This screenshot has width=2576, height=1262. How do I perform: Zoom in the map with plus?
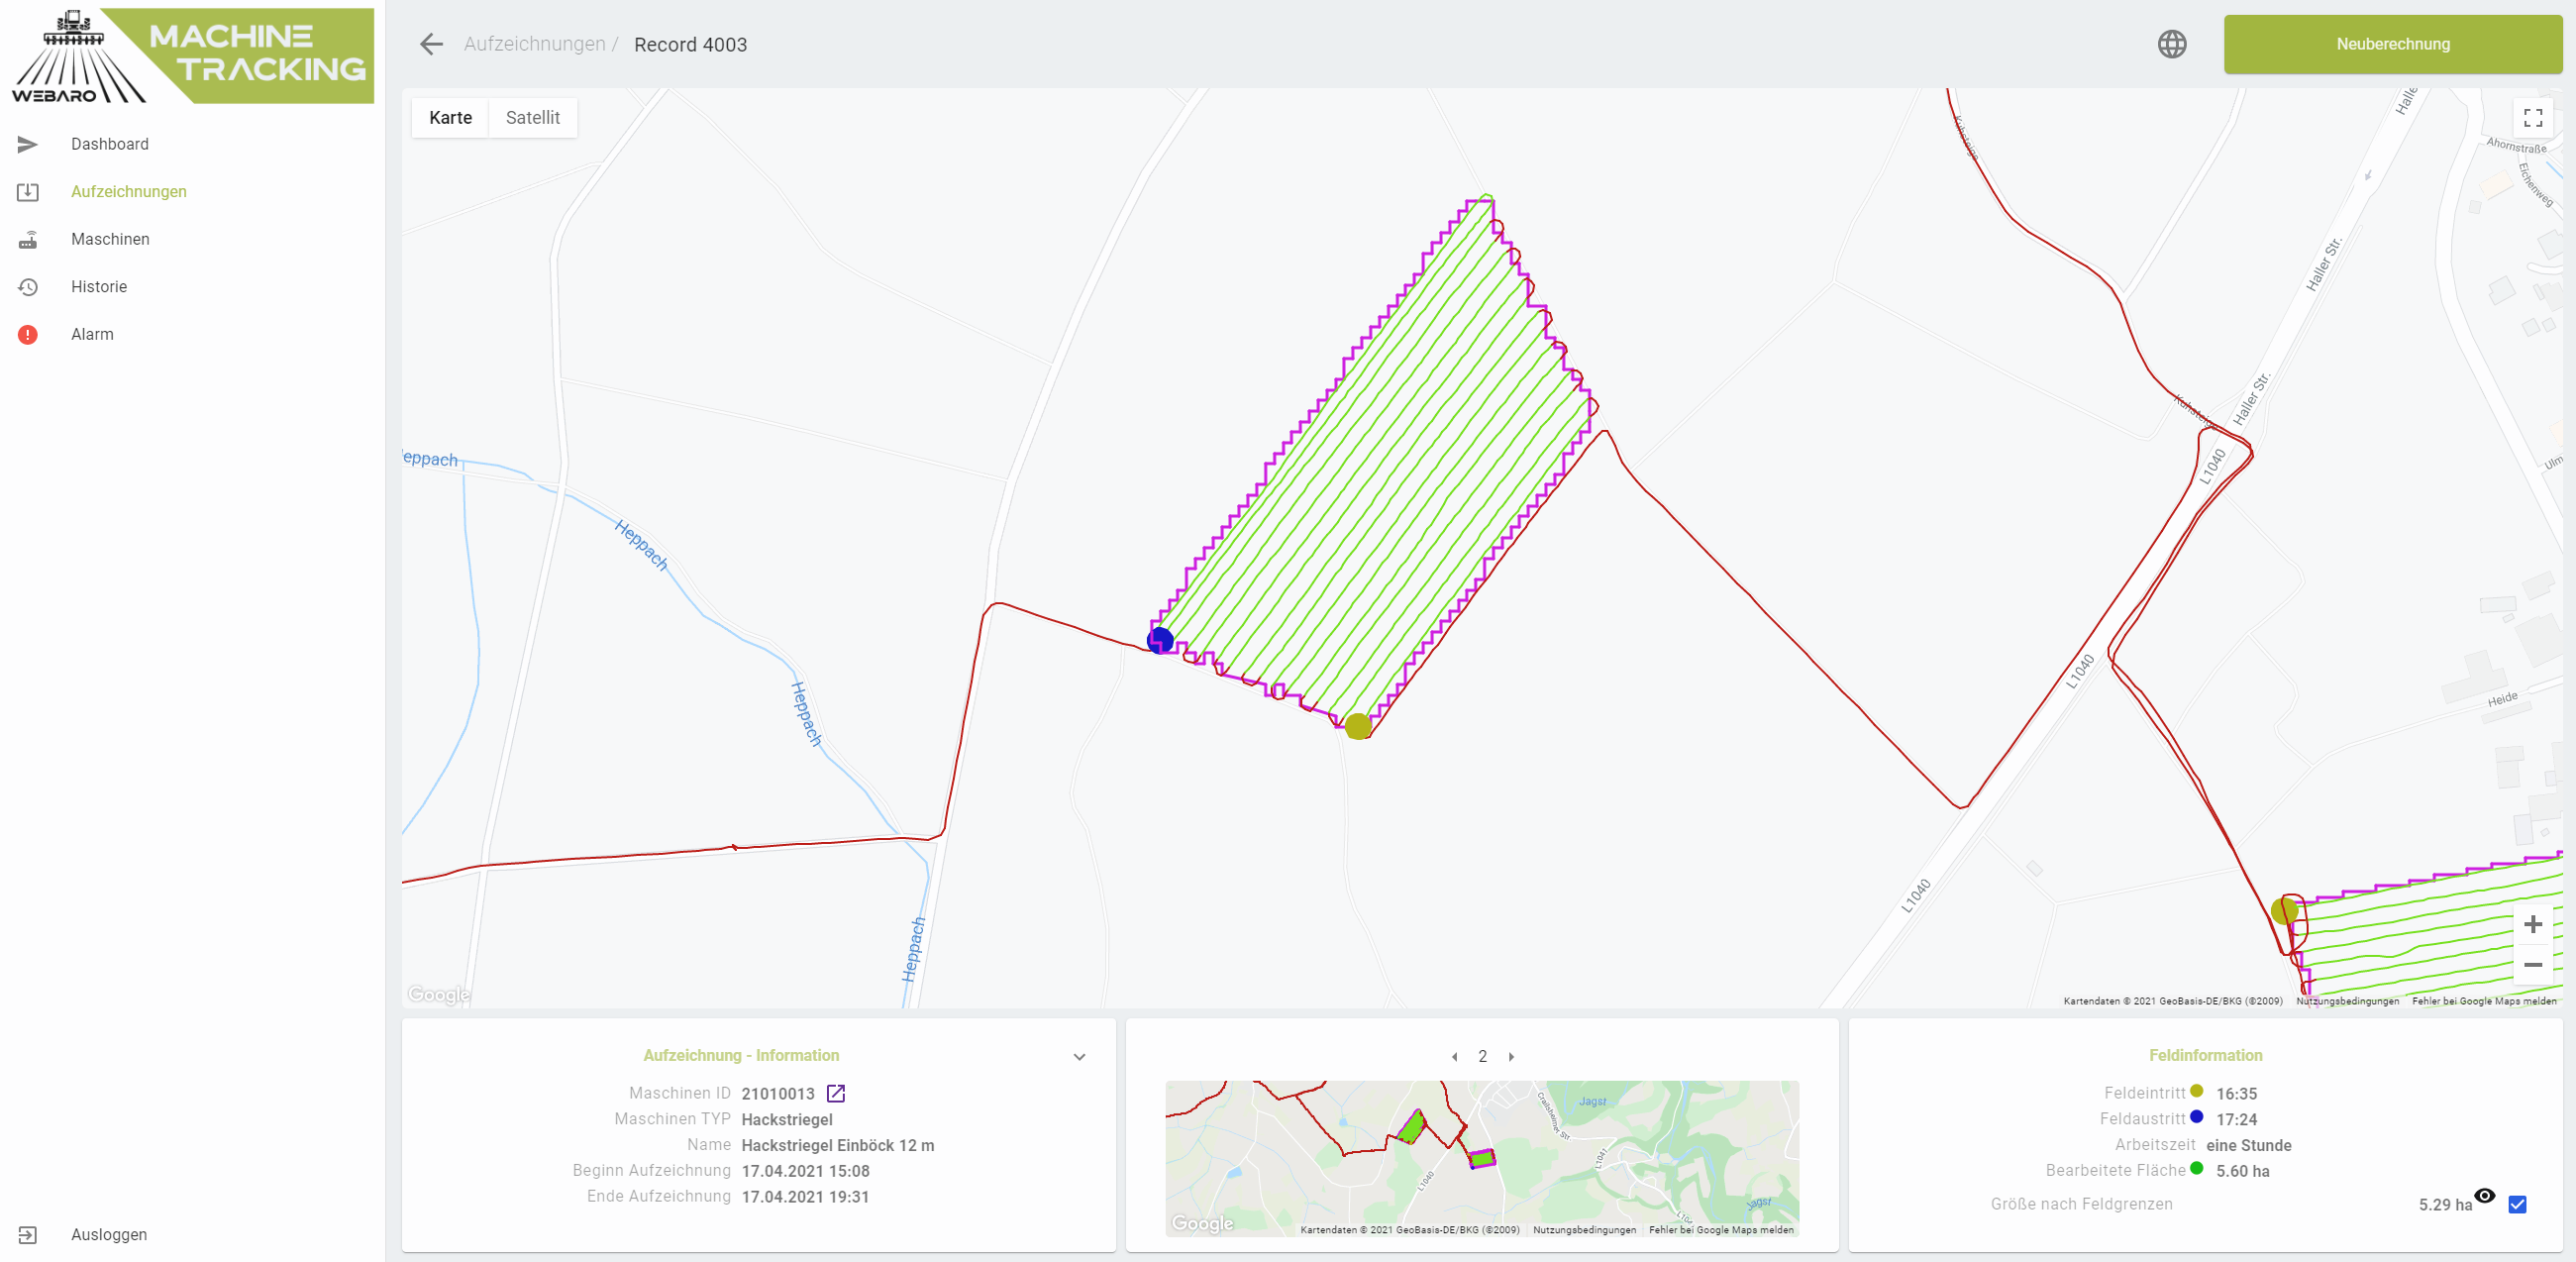click(2532, 924)
